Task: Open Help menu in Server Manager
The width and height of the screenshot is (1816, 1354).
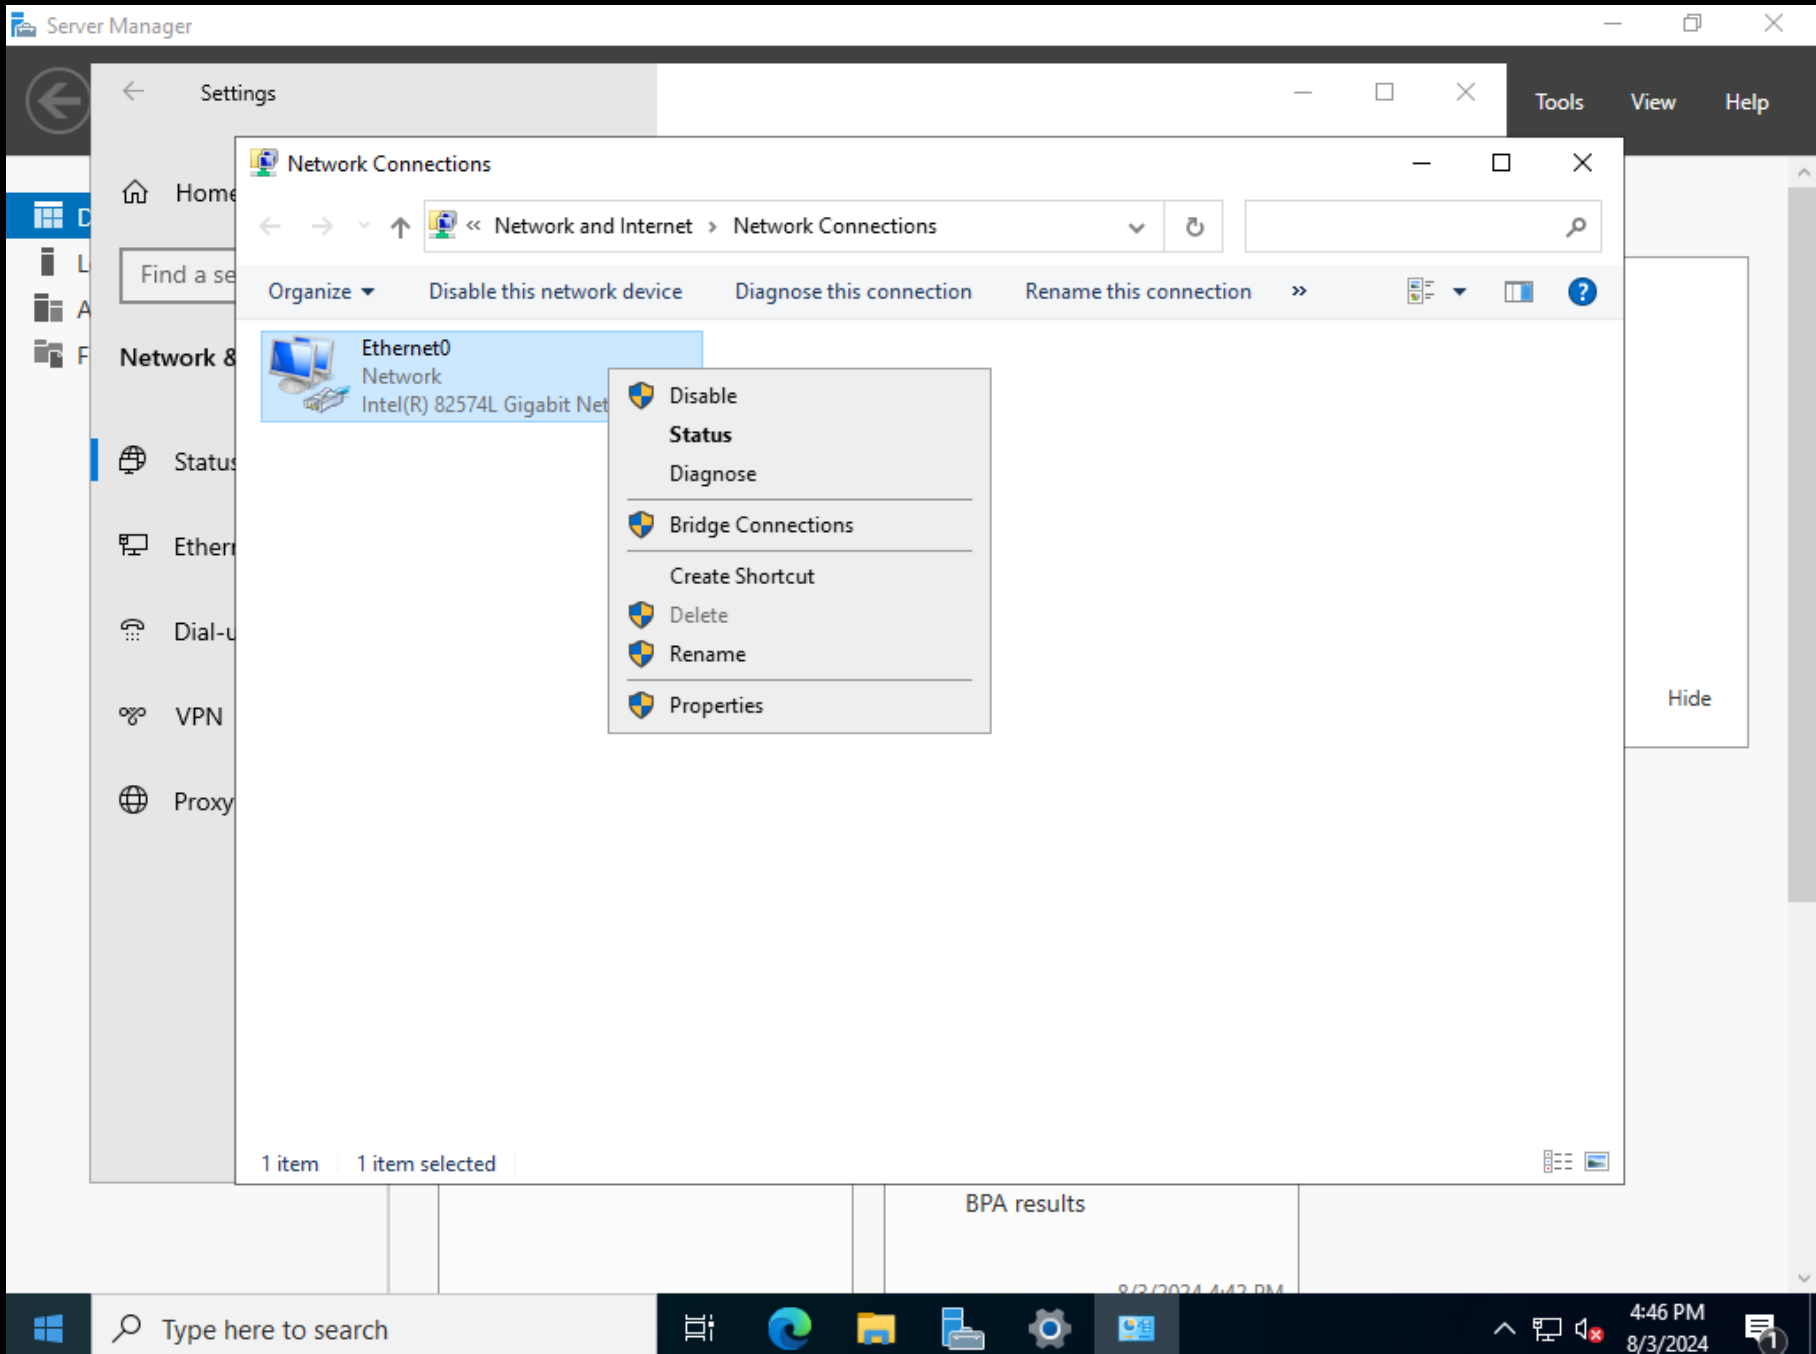Action: tap(1746, 102)
